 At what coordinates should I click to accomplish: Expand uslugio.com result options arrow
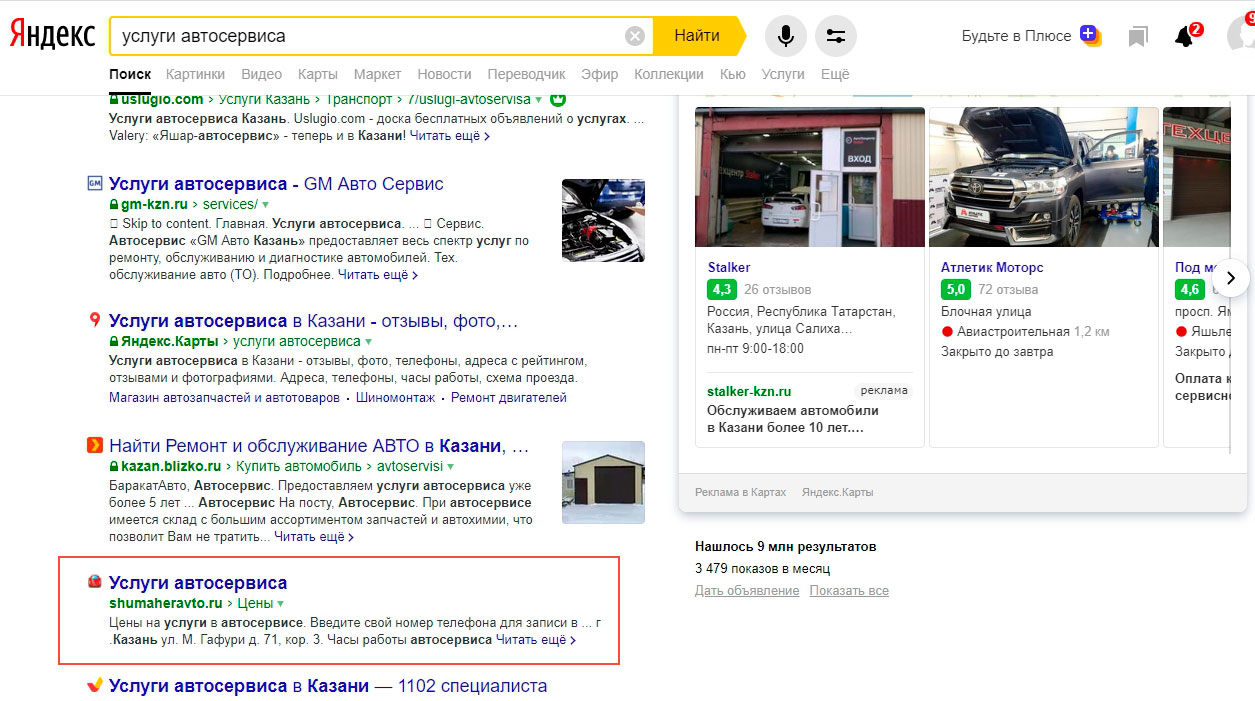pyautogui.click(x=539, y=100)
